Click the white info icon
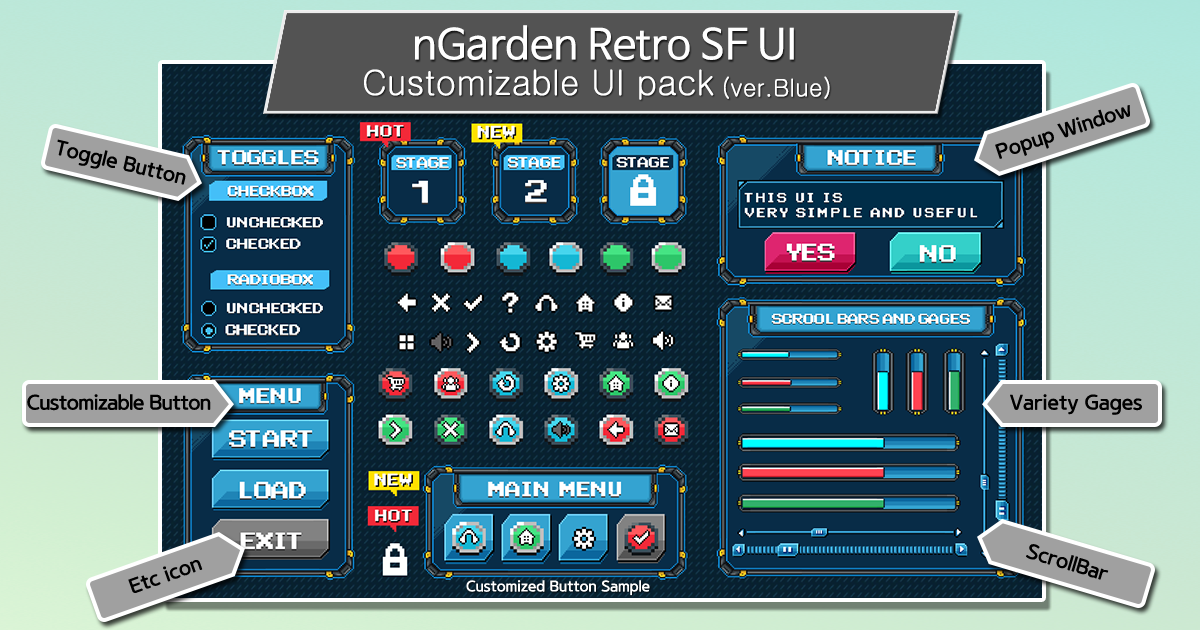Screen dimensions: 1200x630 click(x=624, y=302)
